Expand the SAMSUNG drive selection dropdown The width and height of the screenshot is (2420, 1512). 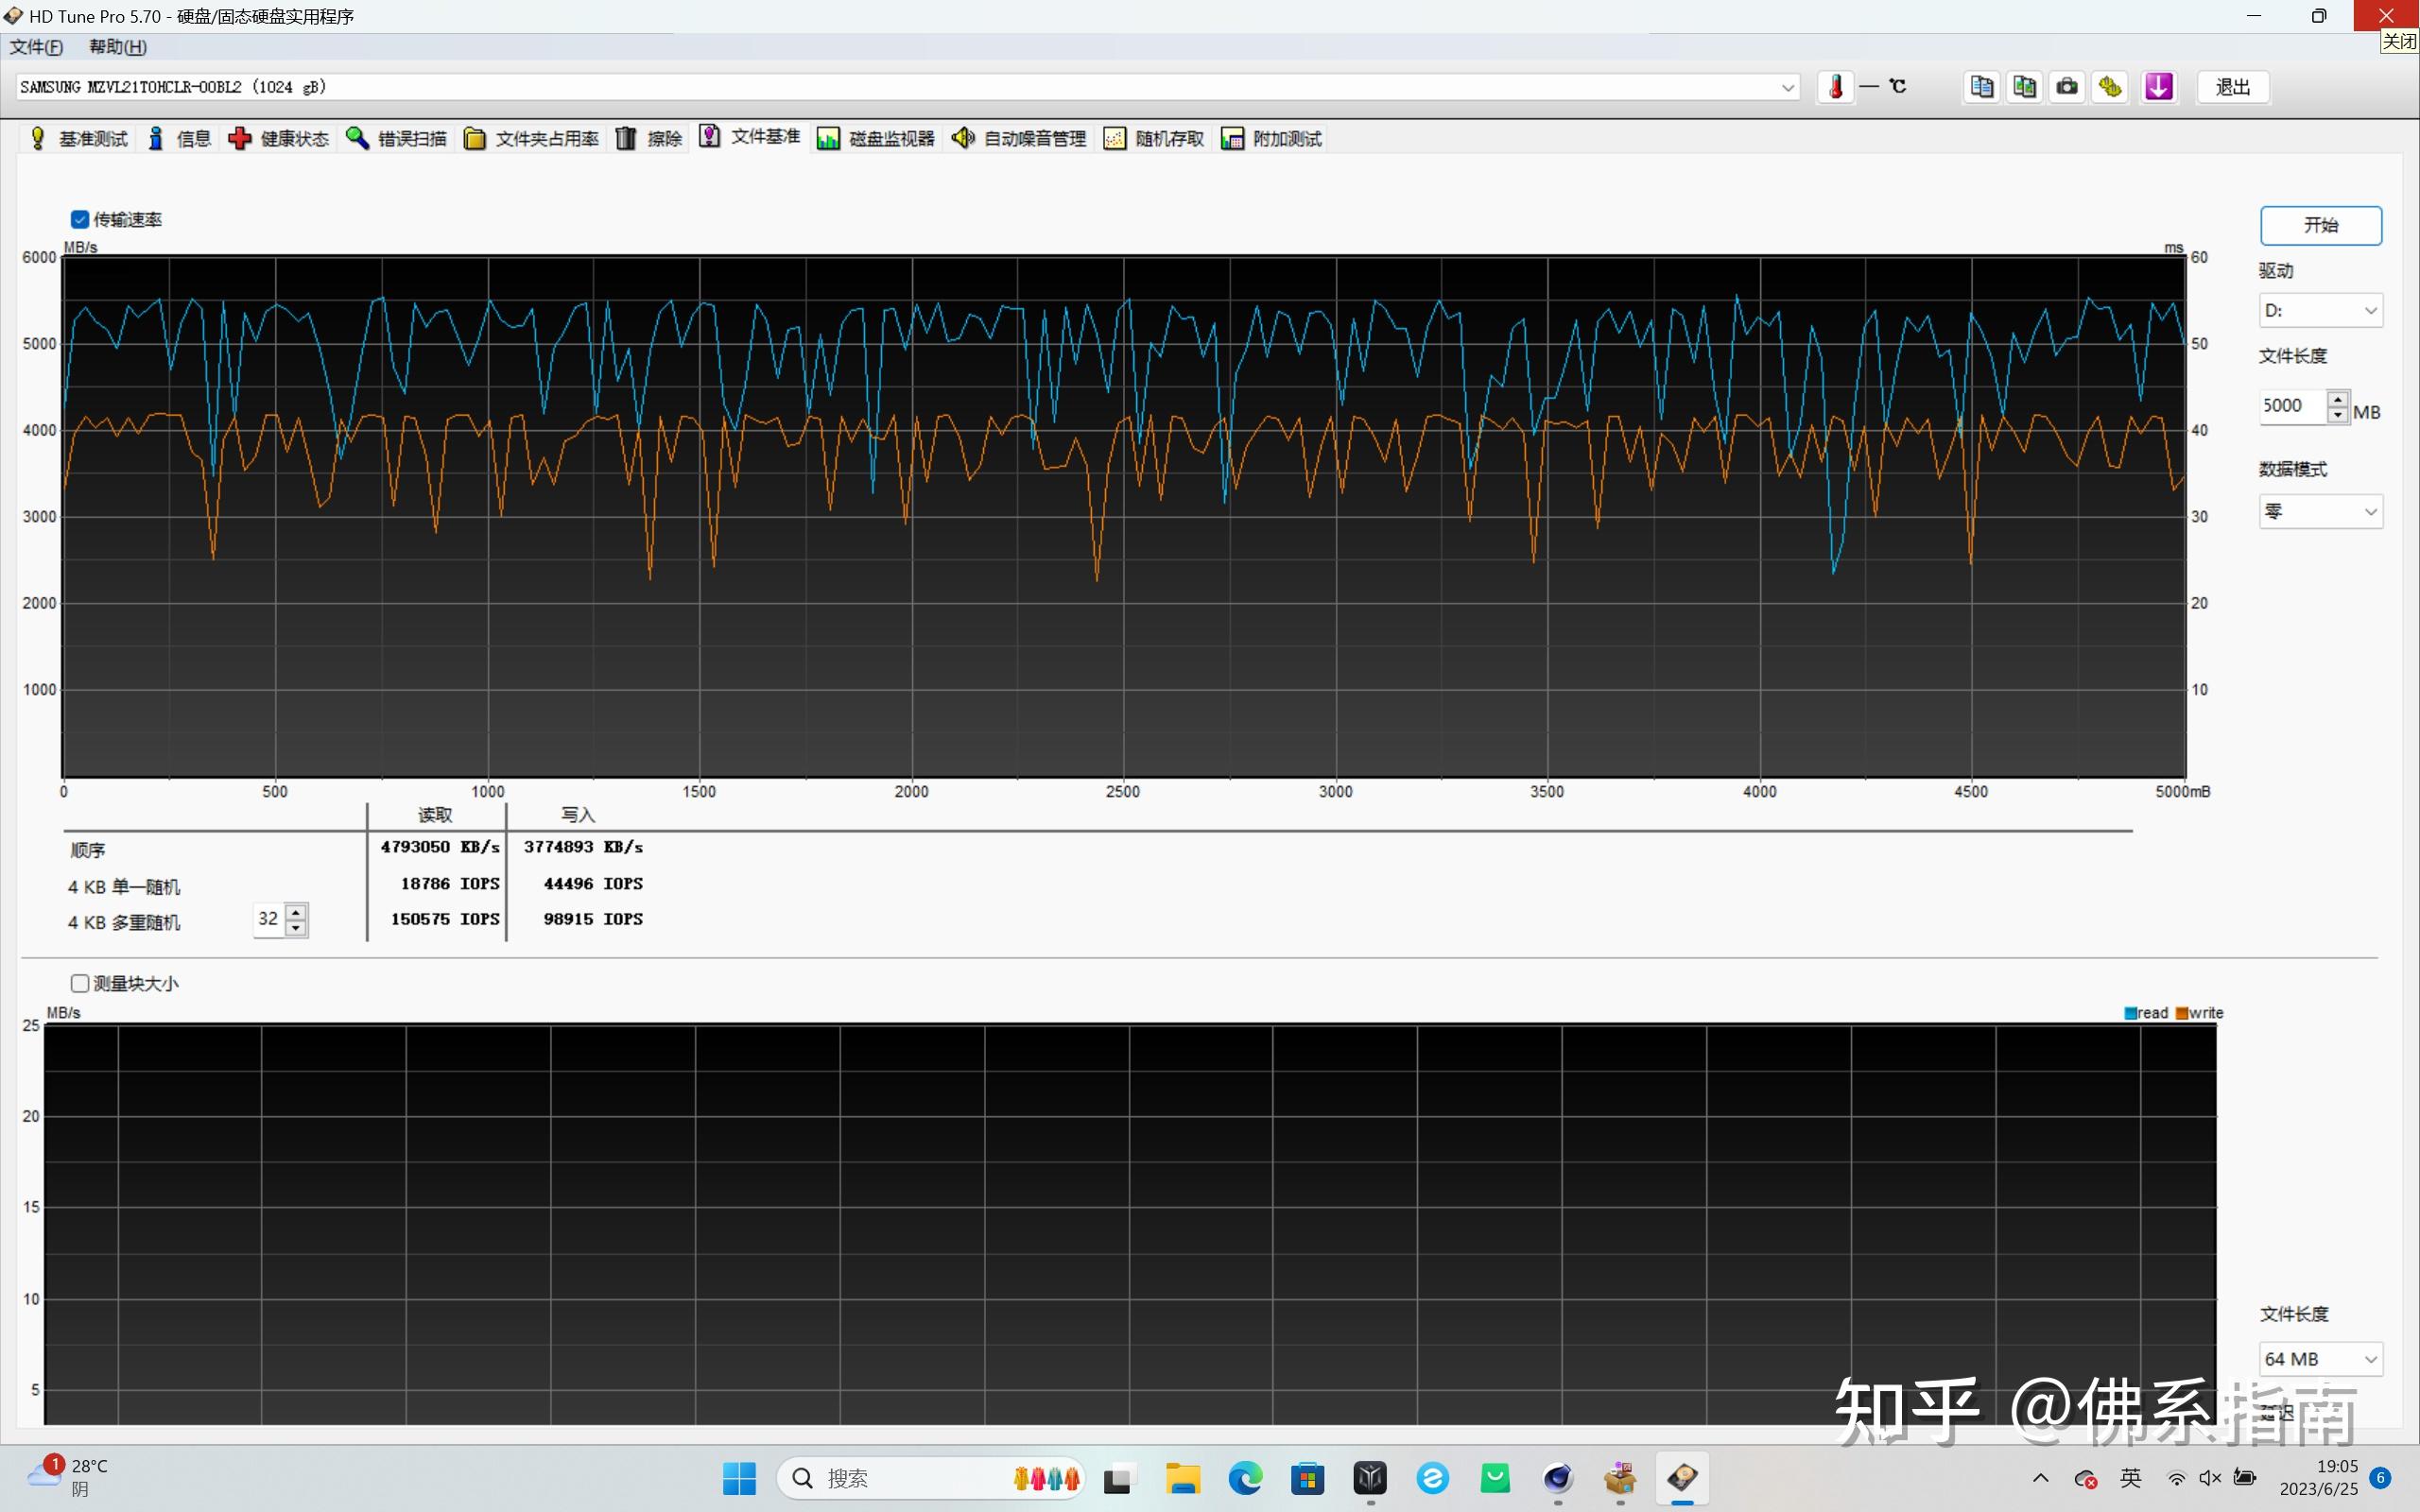[1787, 88]
